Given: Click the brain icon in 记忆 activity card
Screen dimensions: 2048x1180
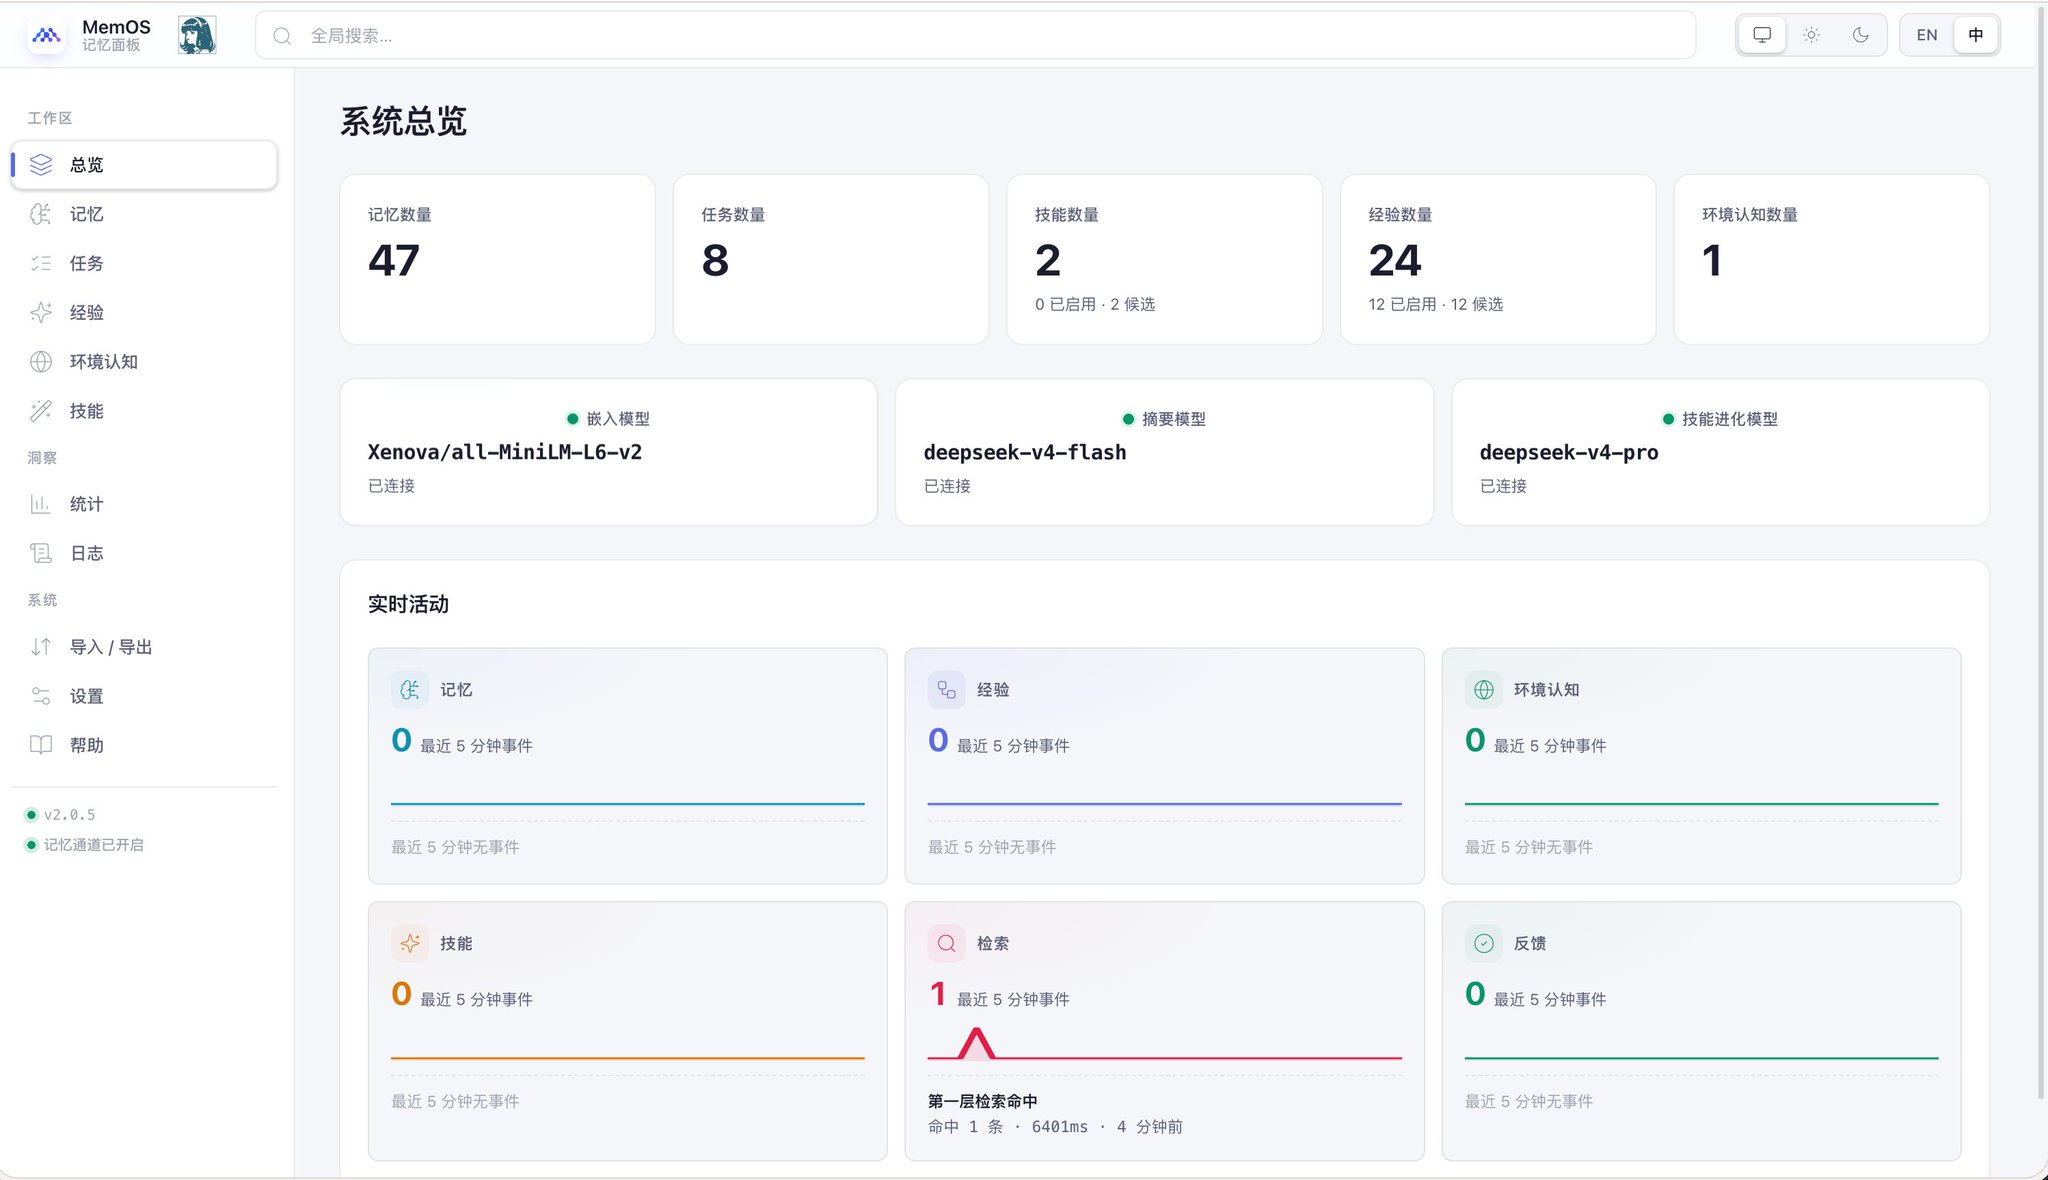Looking at the screenshot, I should pos(410,690).
